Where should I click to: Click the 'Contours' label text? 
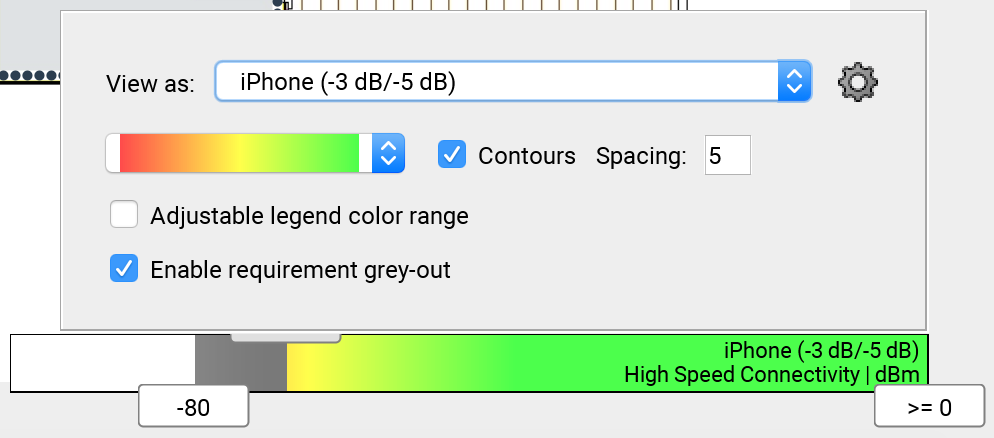click(527, 155)
